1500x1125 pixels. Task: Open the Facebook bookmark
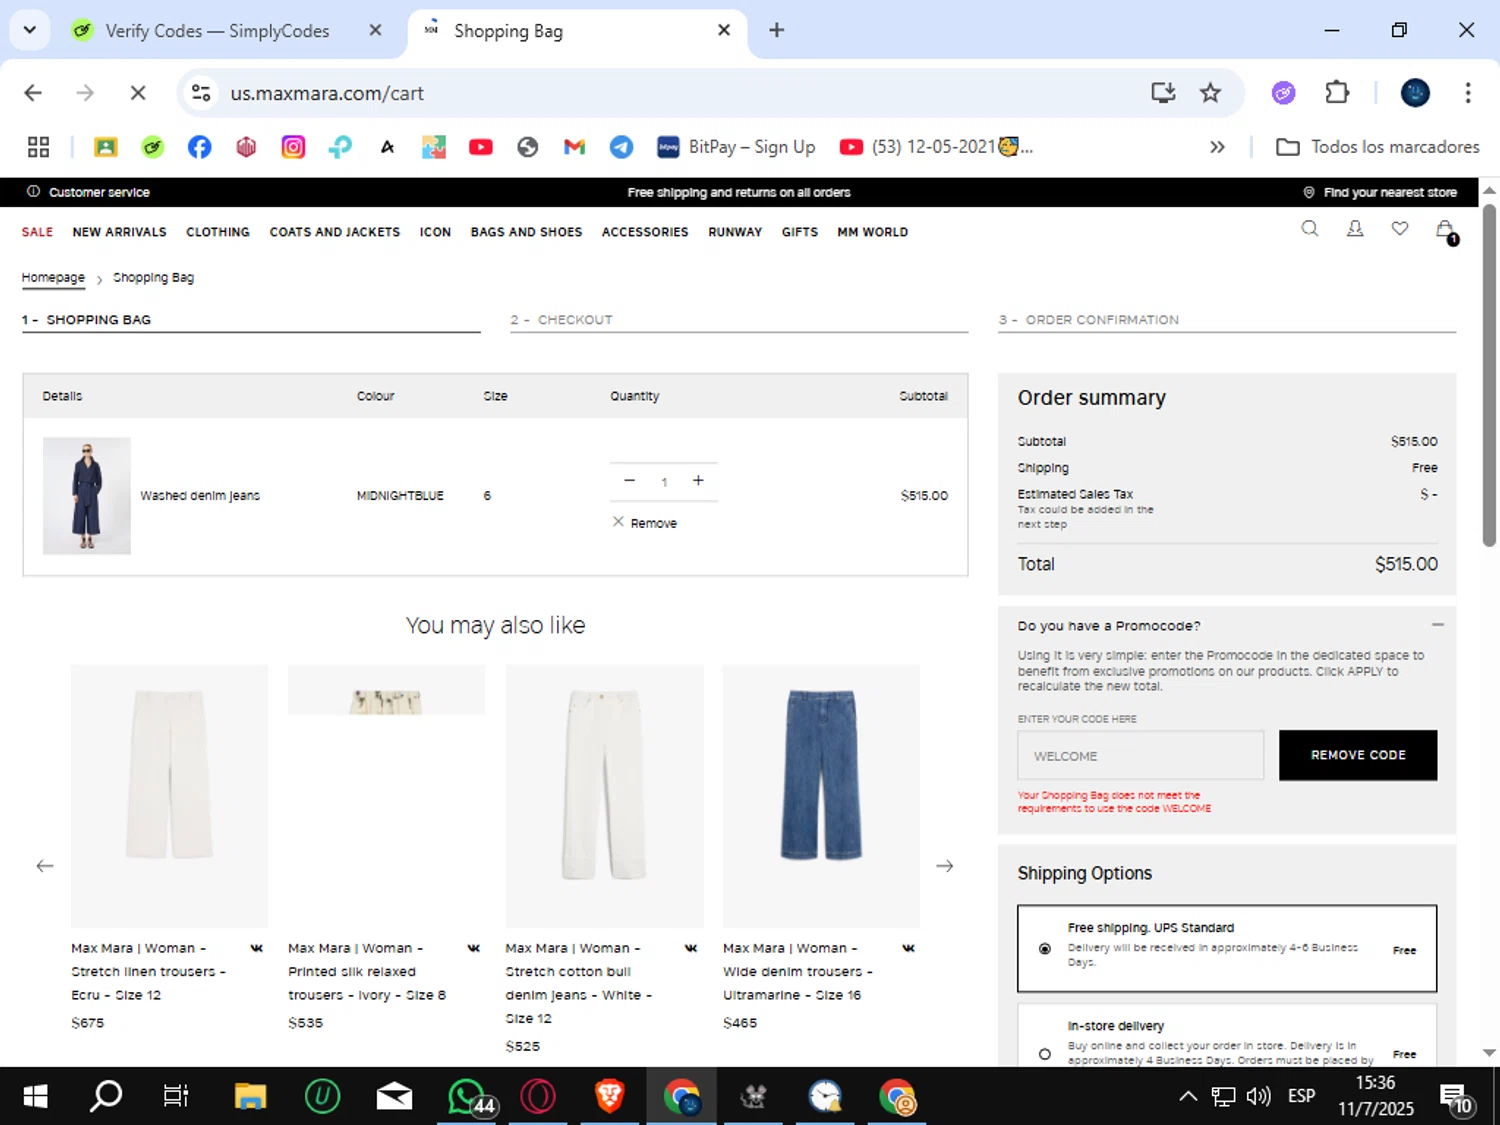pos(199,147)
